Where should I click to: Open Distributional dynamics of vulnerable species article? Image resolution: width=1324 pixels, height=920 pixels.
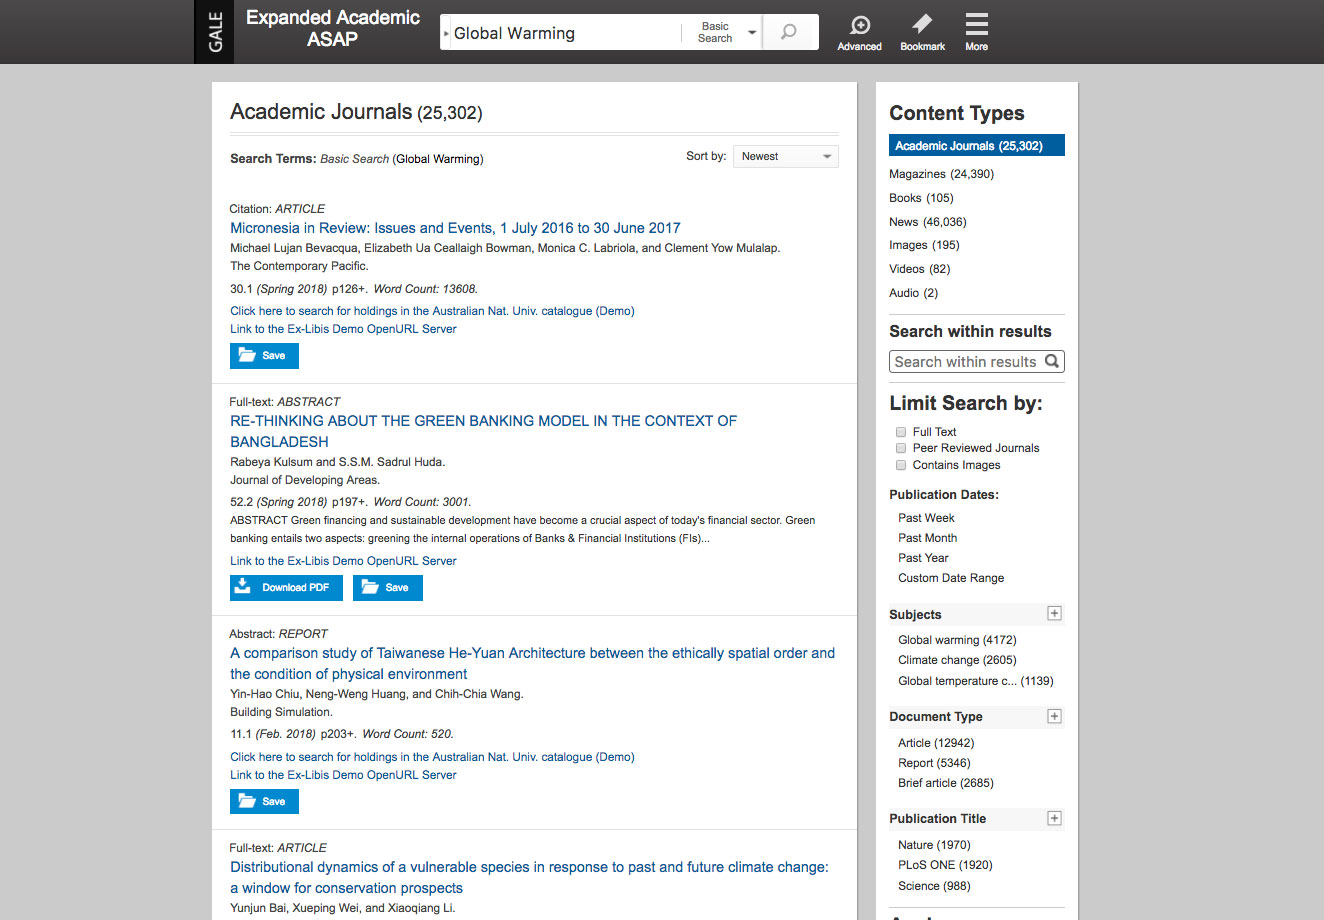coord(529,877)
